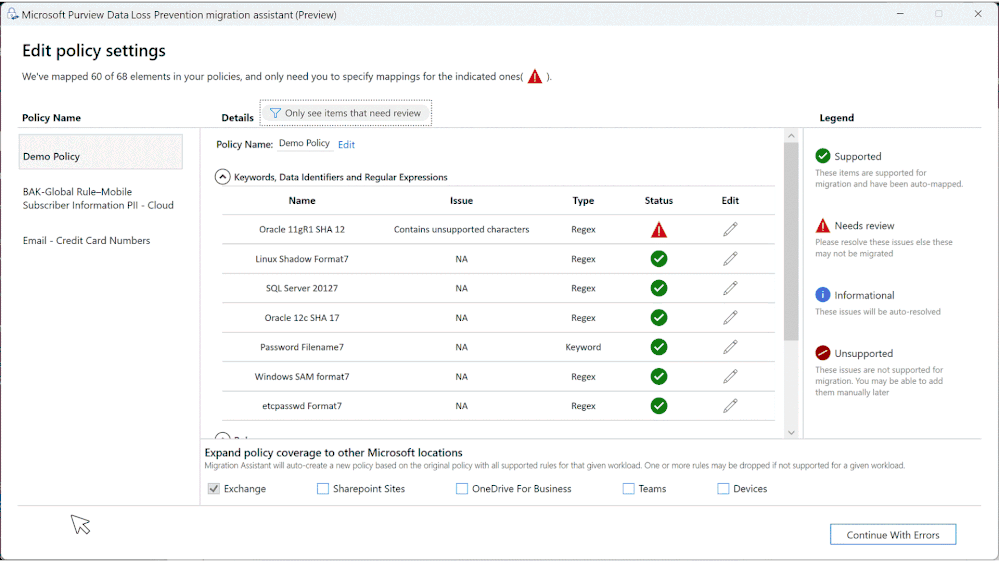Click the 'etcpasswd Format7' name cell
This screenshot has height=562, width=999.
(x=302, y=406)
